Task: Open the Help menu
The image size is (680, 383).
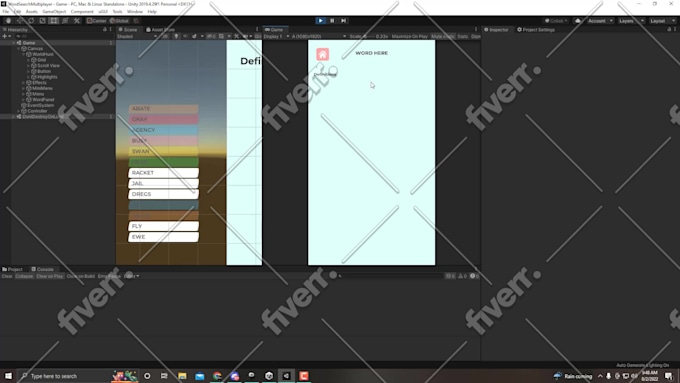Action: [x=152, y=12]
